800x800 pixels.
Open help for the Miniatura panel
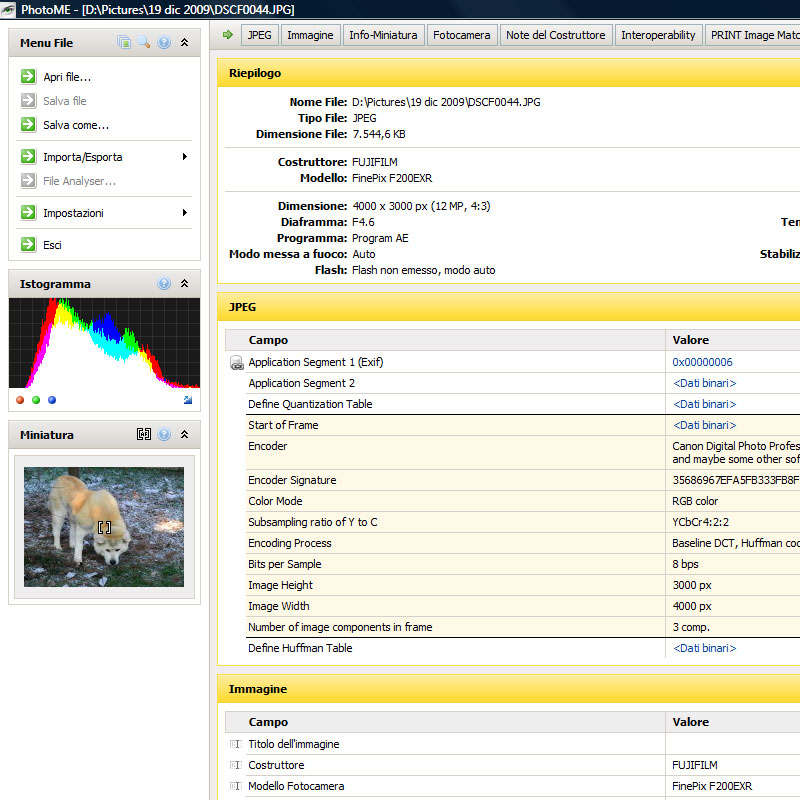(164, 434)
